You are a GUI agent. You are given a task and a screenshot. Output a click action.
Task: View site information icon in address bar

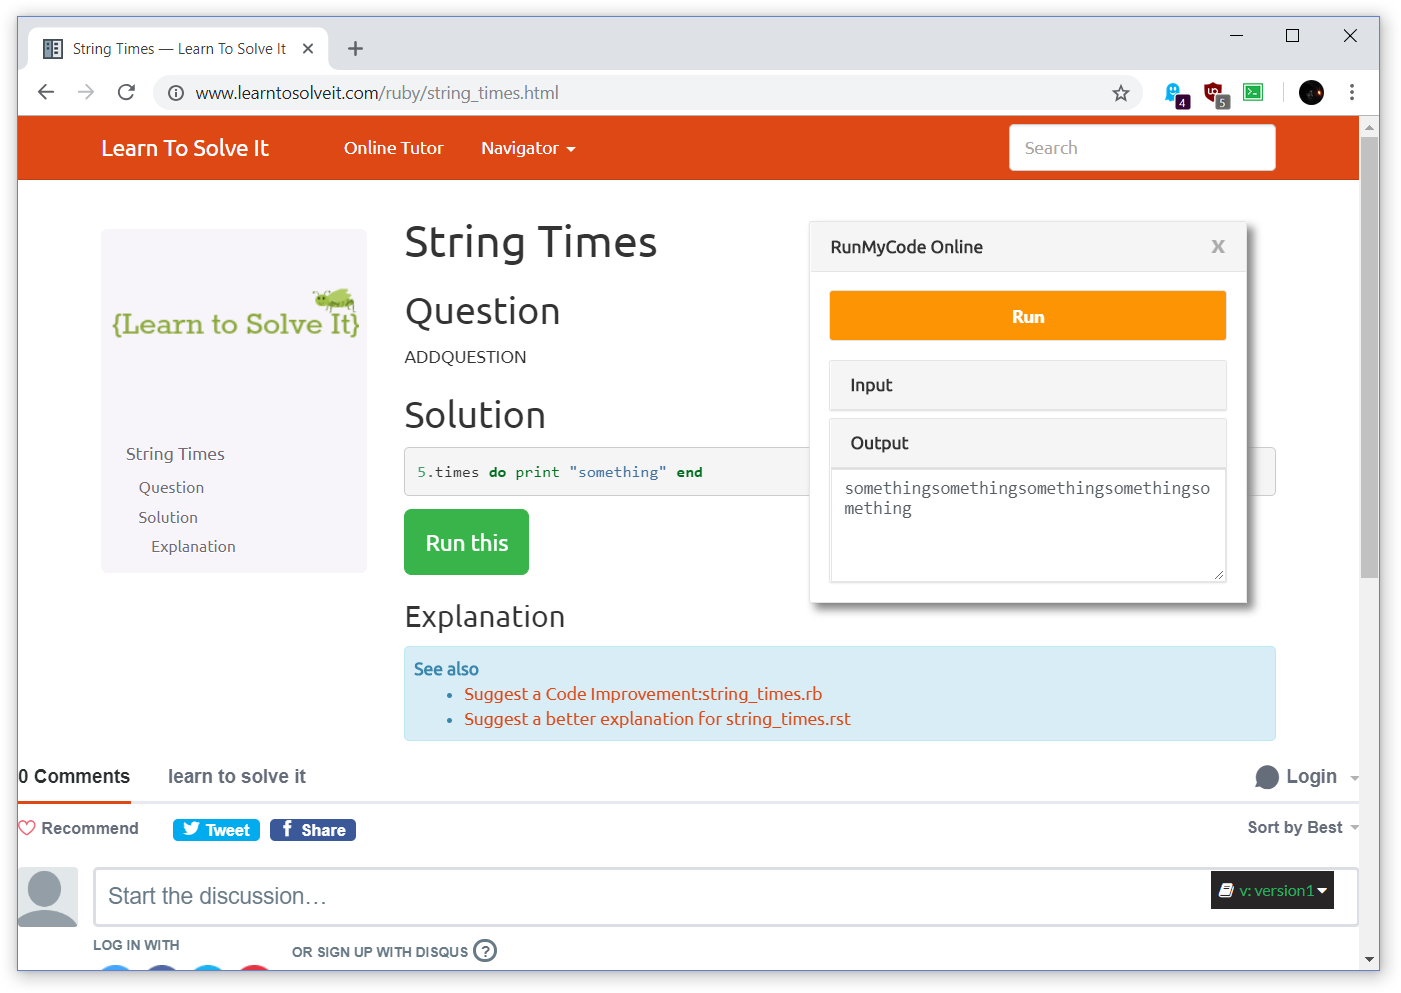tap(176, 93)
